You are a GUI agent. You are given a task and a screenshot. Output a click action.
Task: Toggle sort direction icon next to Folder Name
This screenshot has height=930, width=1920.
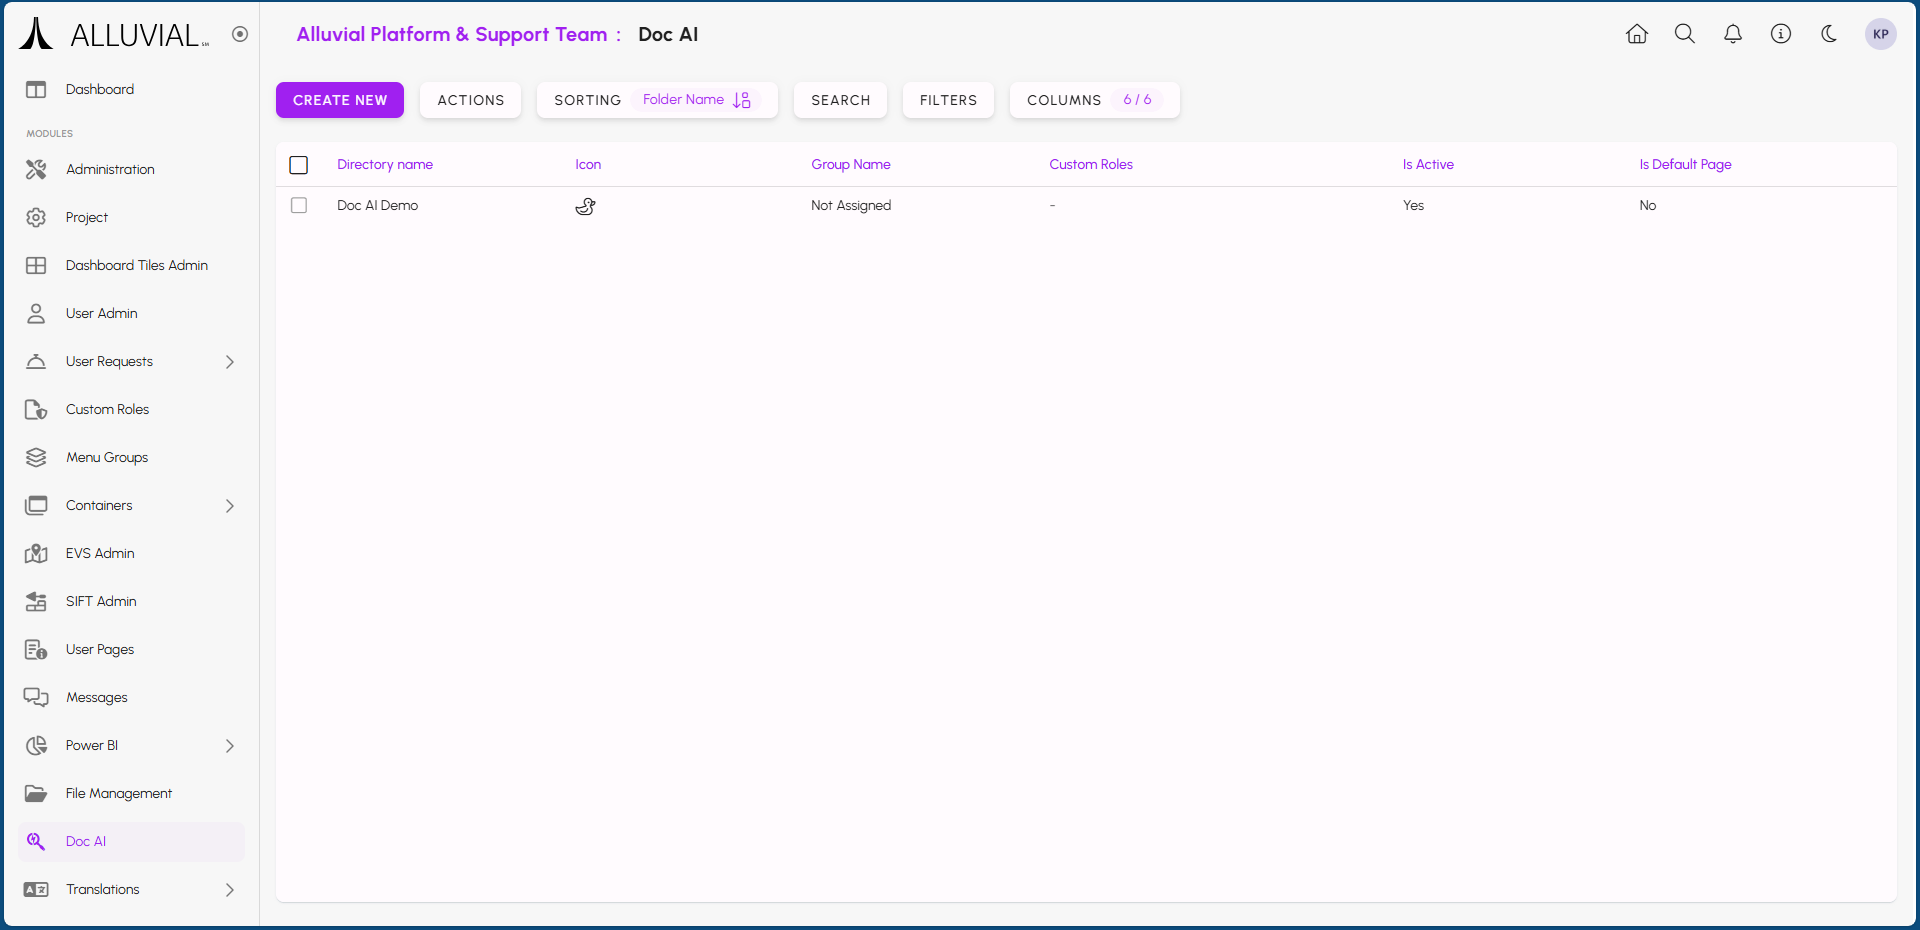coord(741,100)
